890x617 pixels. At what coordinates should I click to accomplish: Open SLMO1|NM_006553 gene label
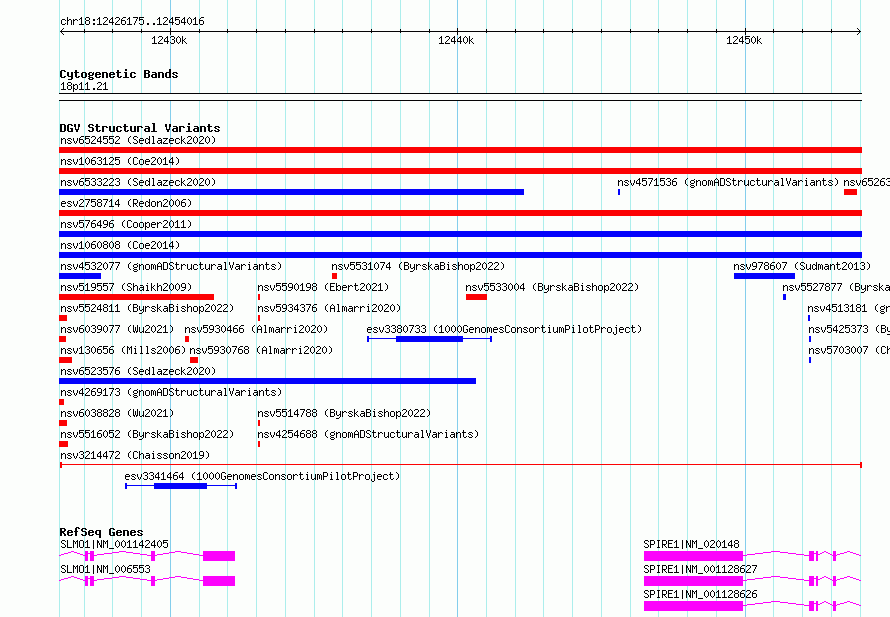[105, 569]
